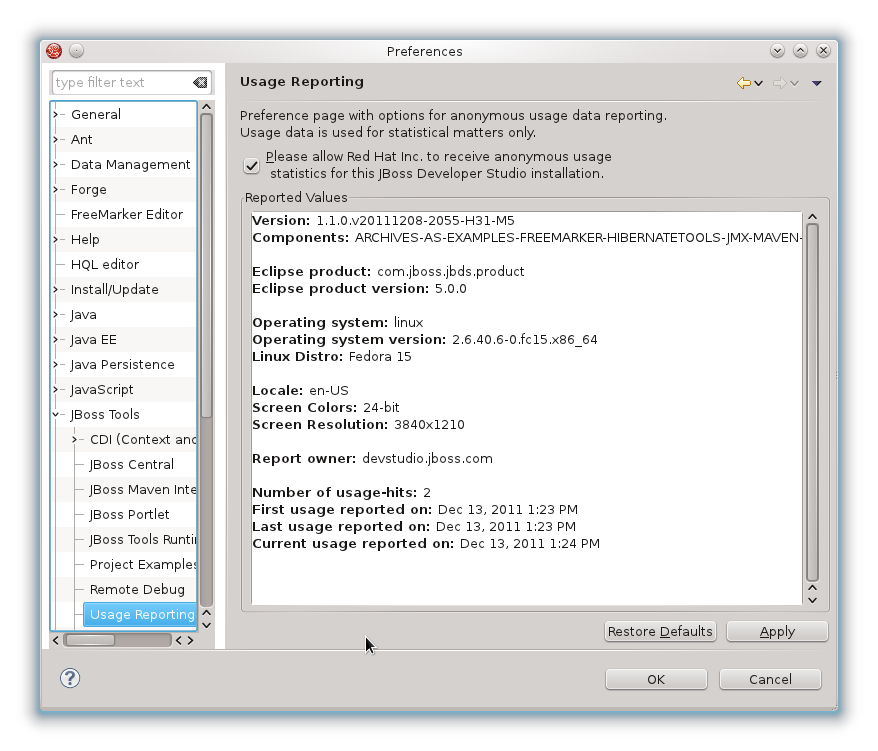Viewport: 878px width, 751px height.
Task: Click the Version value 1.1.0.v20111208-2055-H31-M5
Action: (x=415, y=221)
